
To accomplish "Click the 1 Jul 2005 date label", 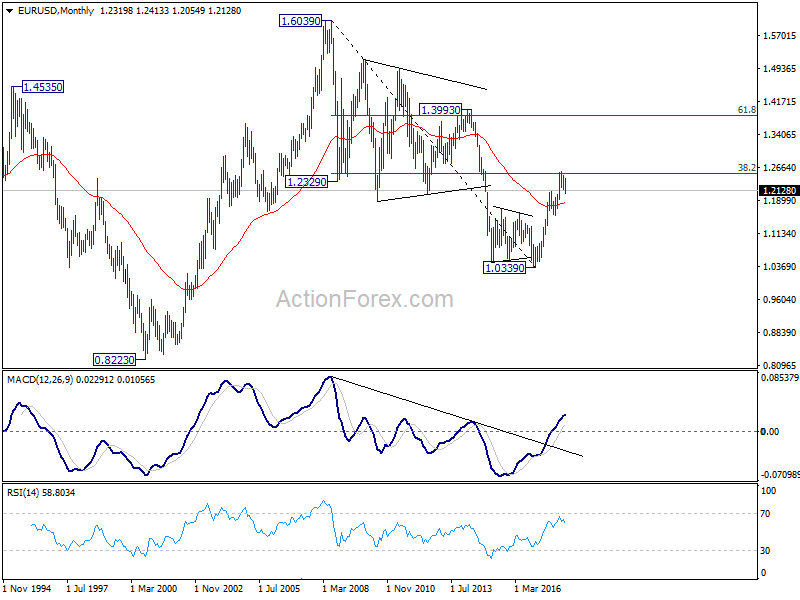I will click(279, 589).
